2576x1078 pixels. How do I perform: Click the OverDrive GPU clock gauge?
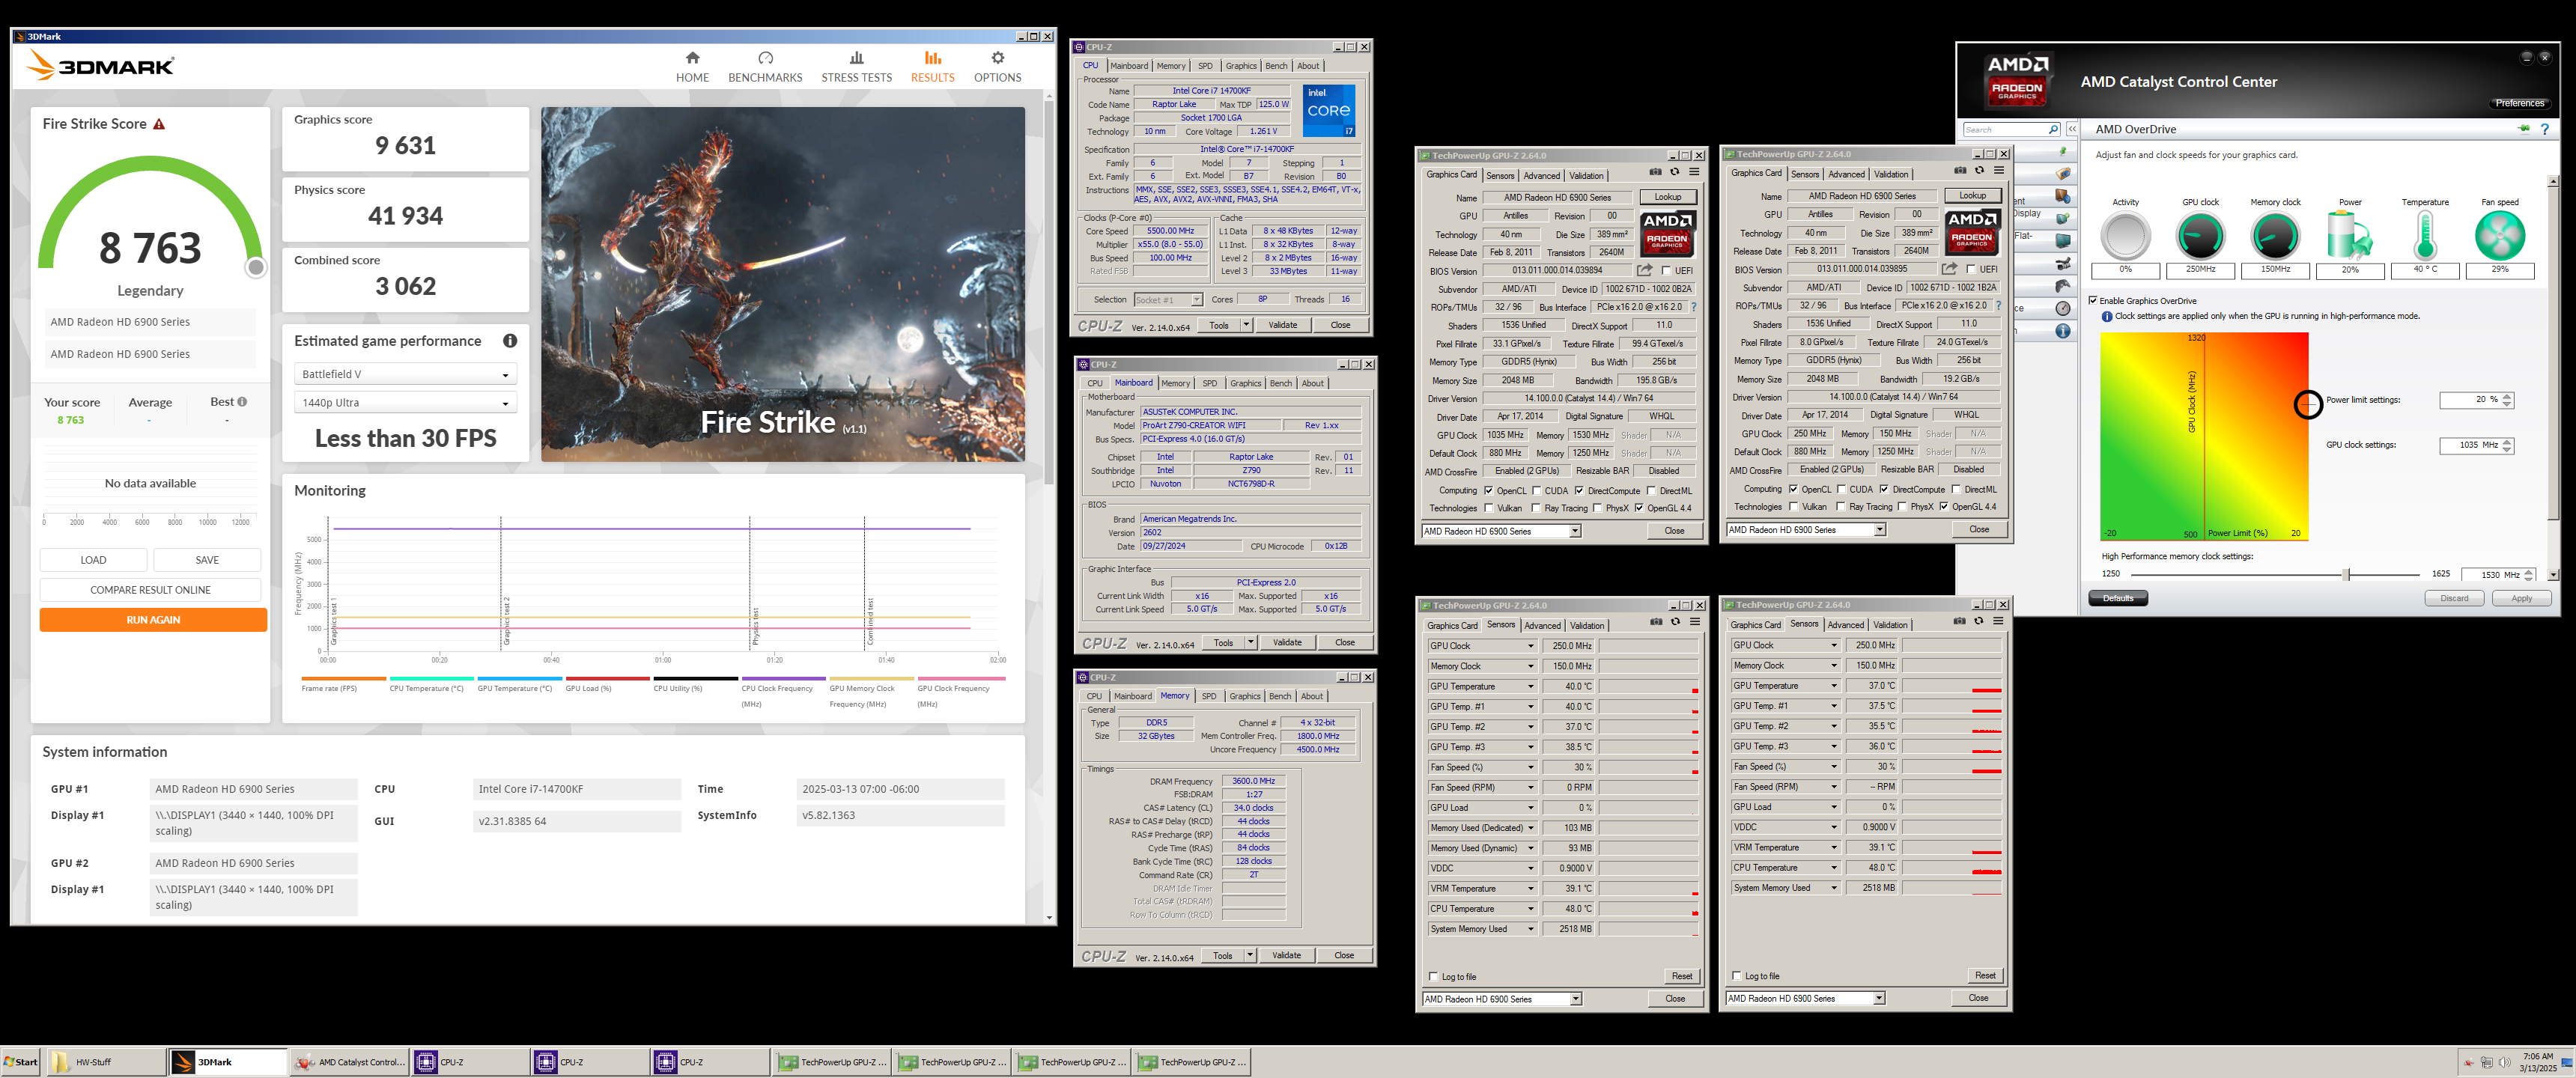coord(2200,237)
